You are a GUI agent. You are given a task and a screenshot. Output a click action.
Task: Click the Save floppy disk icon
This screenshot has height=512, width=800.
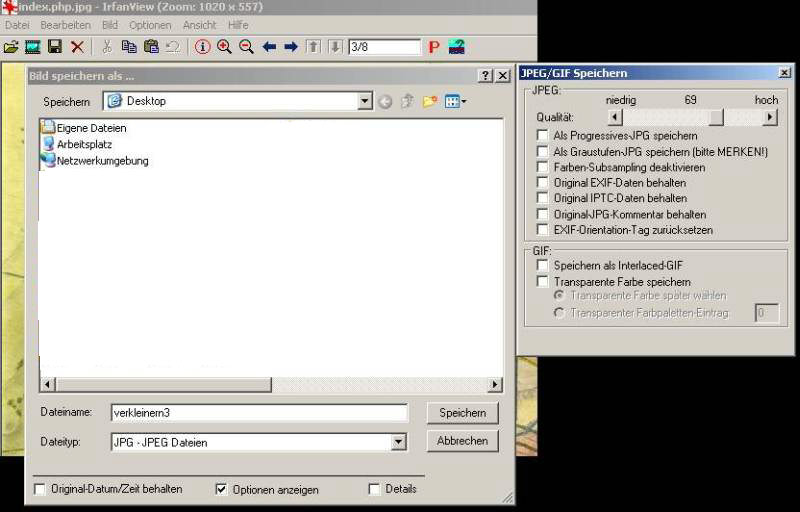pos(55,47)
